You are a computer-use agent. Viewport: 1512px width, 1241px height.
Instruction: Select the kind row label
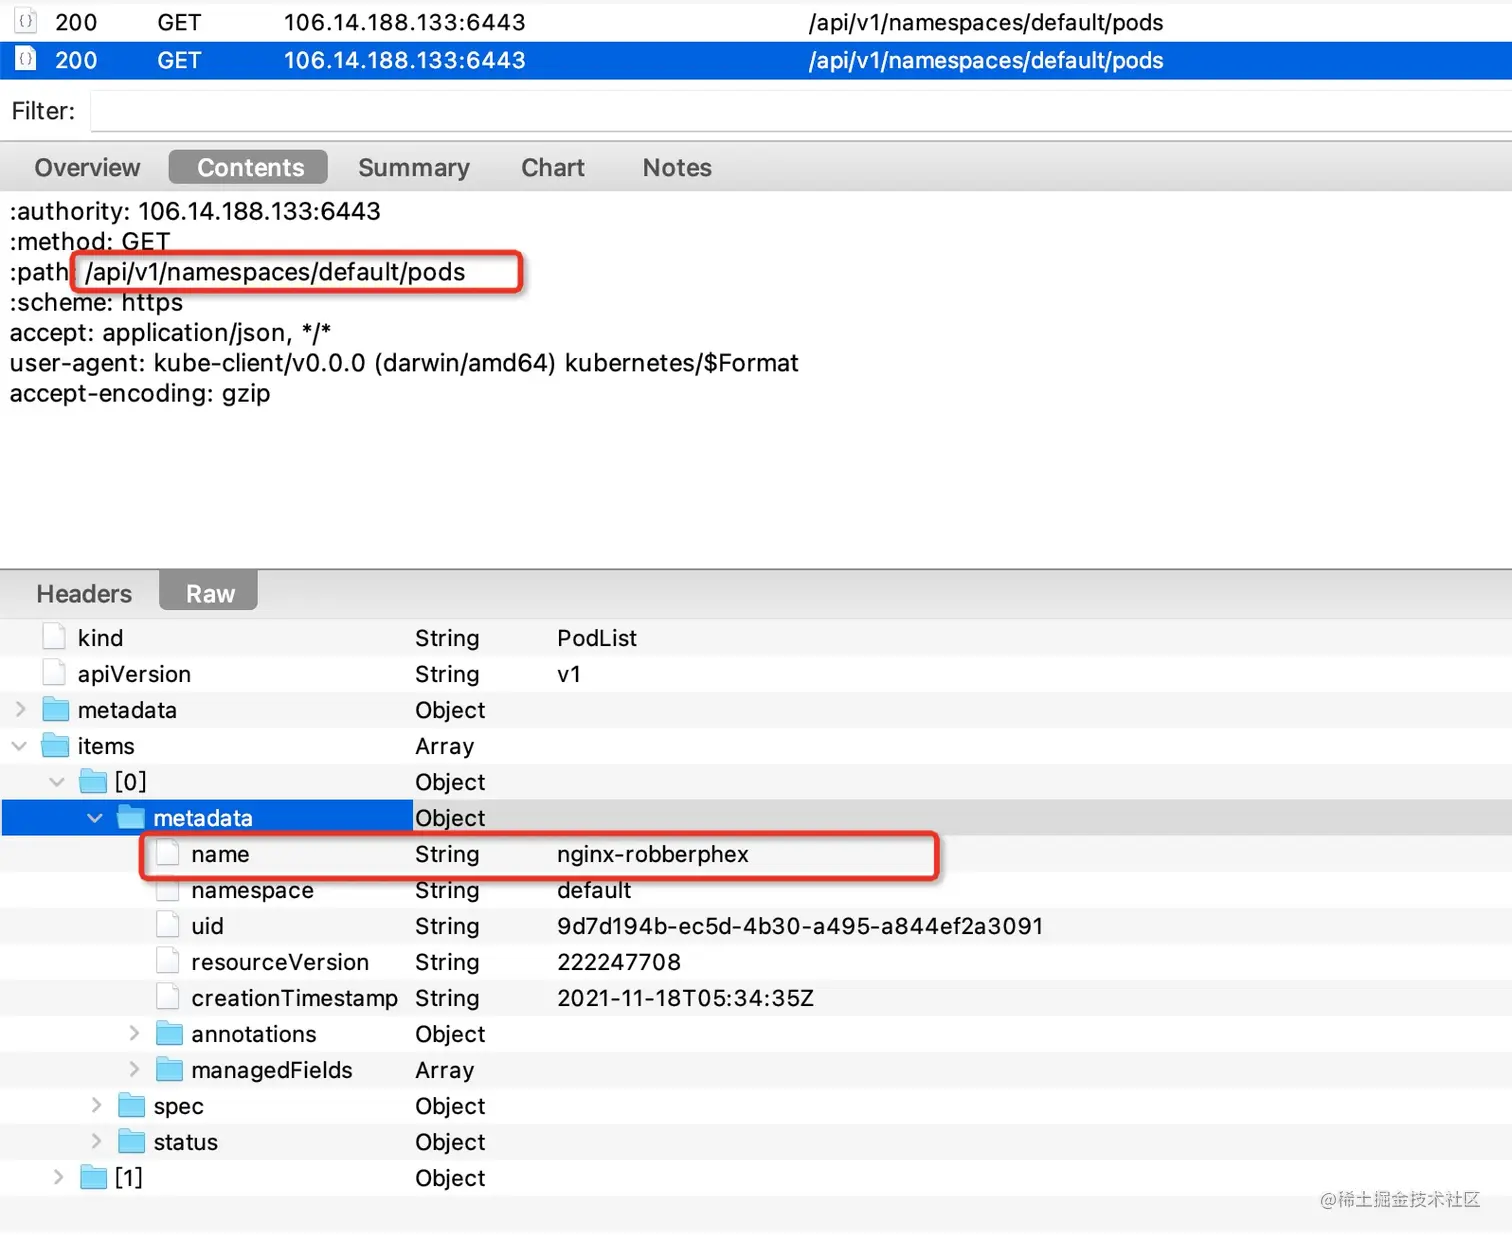point(100,637)
